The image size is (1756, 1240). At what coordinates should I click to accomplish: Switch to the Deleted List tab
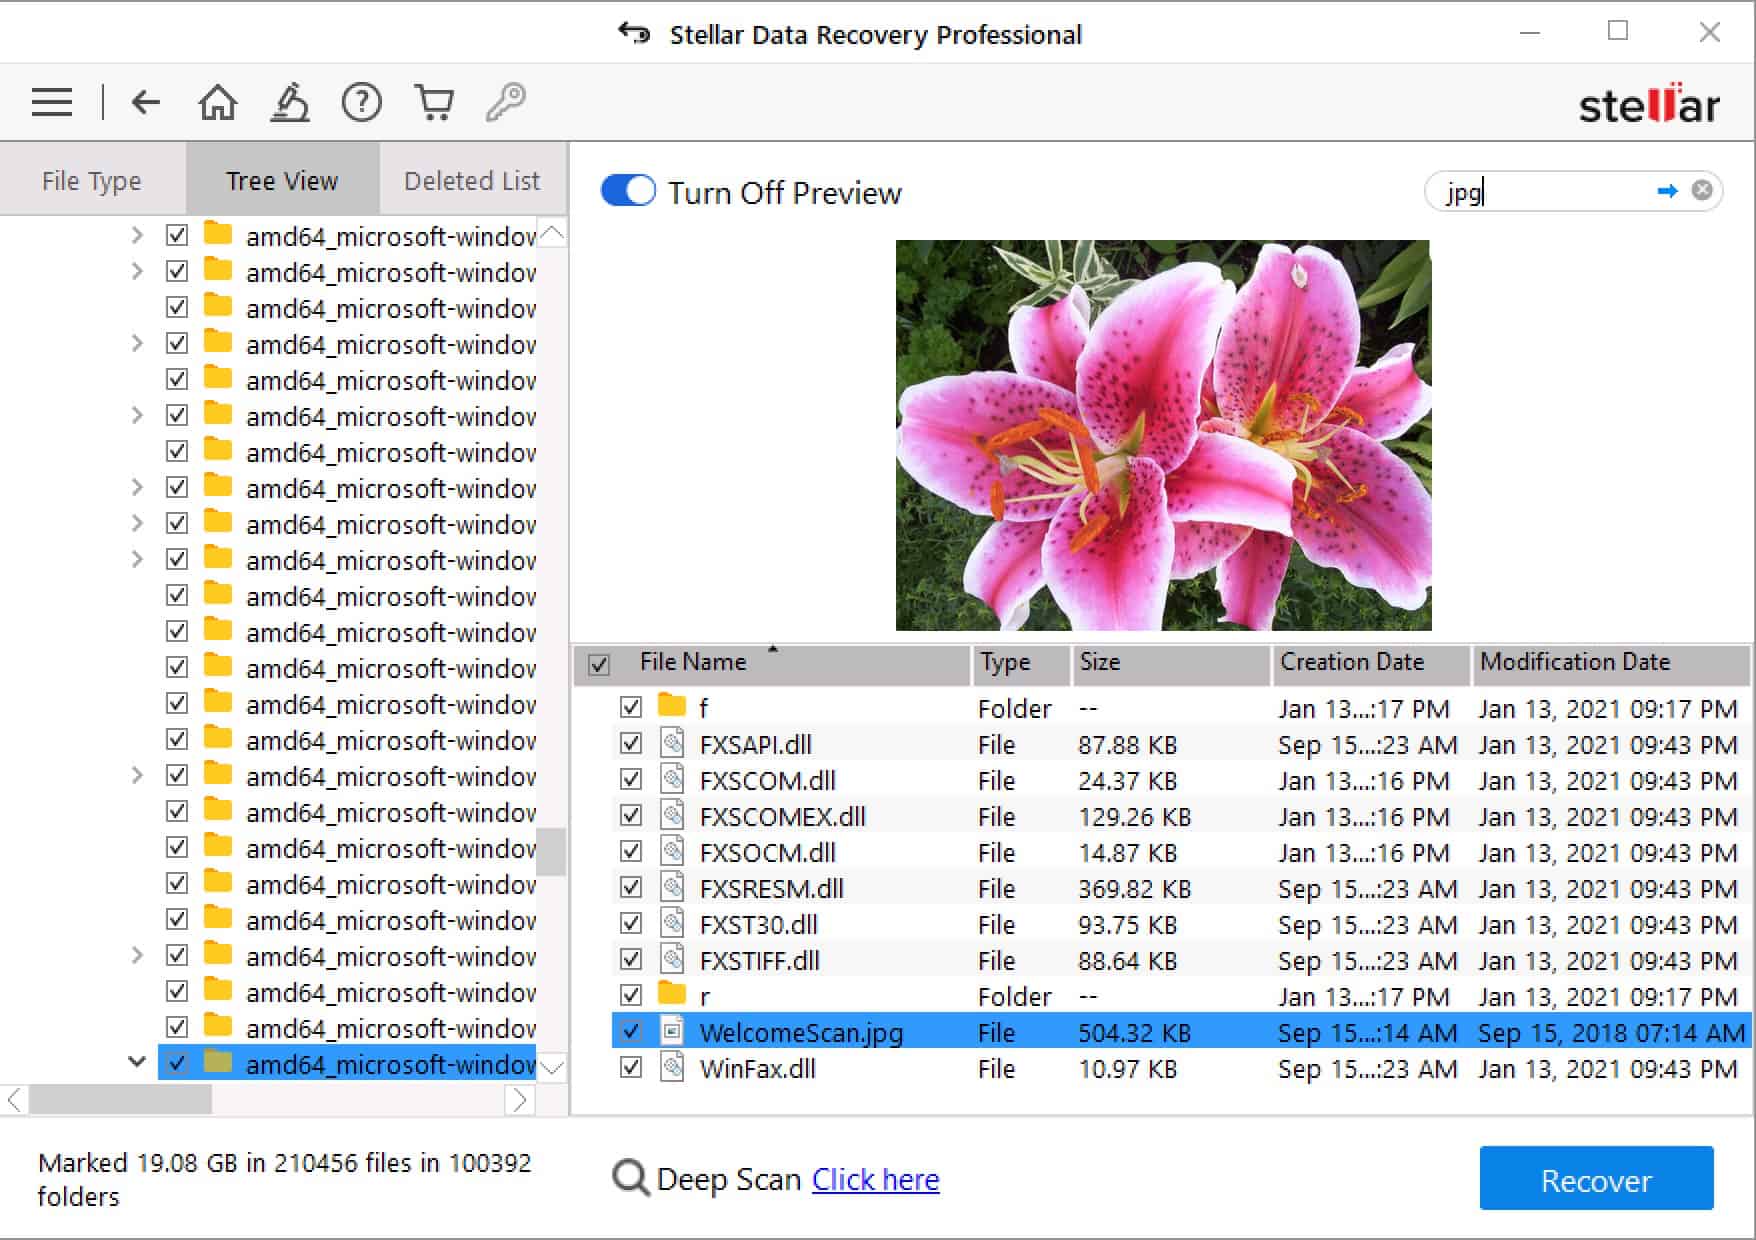(x=472, y=180)
